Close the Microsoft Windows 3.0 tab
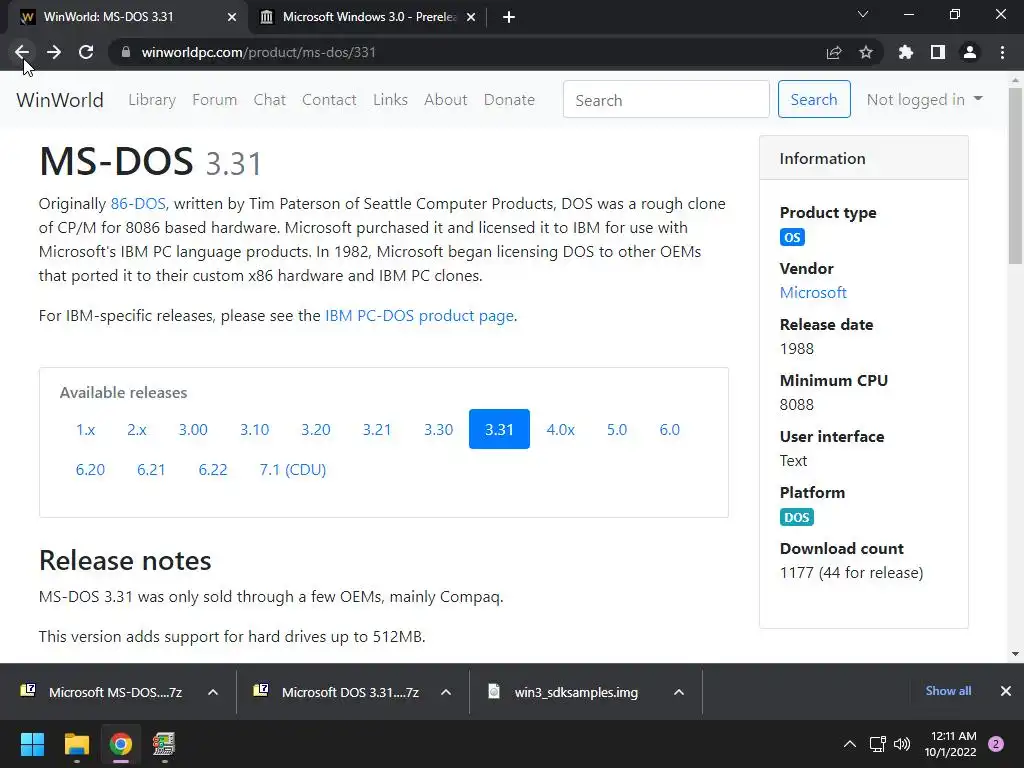1024x768 pixels. [470, 18]
